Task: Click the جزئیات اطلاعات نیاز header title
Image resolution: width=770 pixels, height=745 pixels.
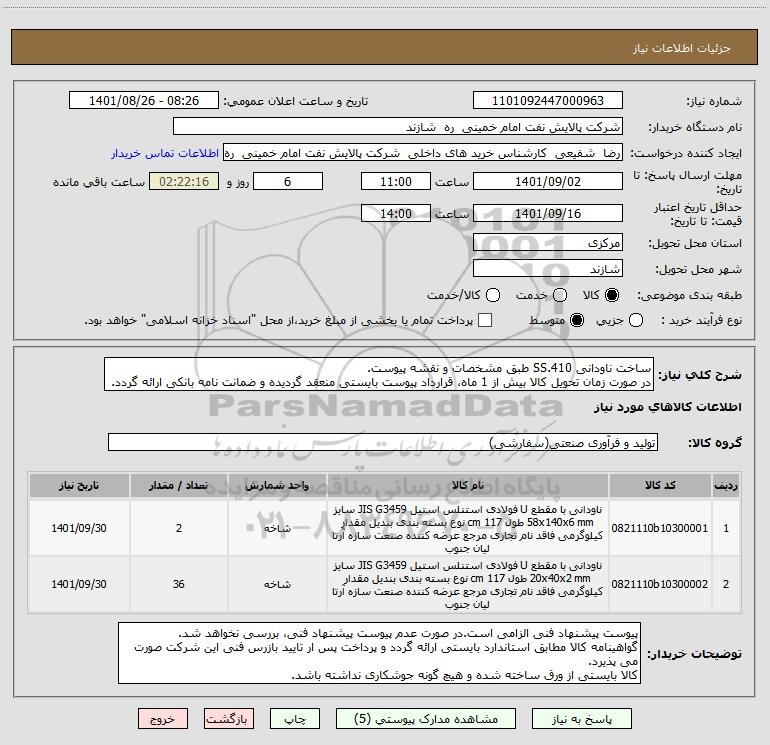Action: pyautogui.click(x=681, y=48)
